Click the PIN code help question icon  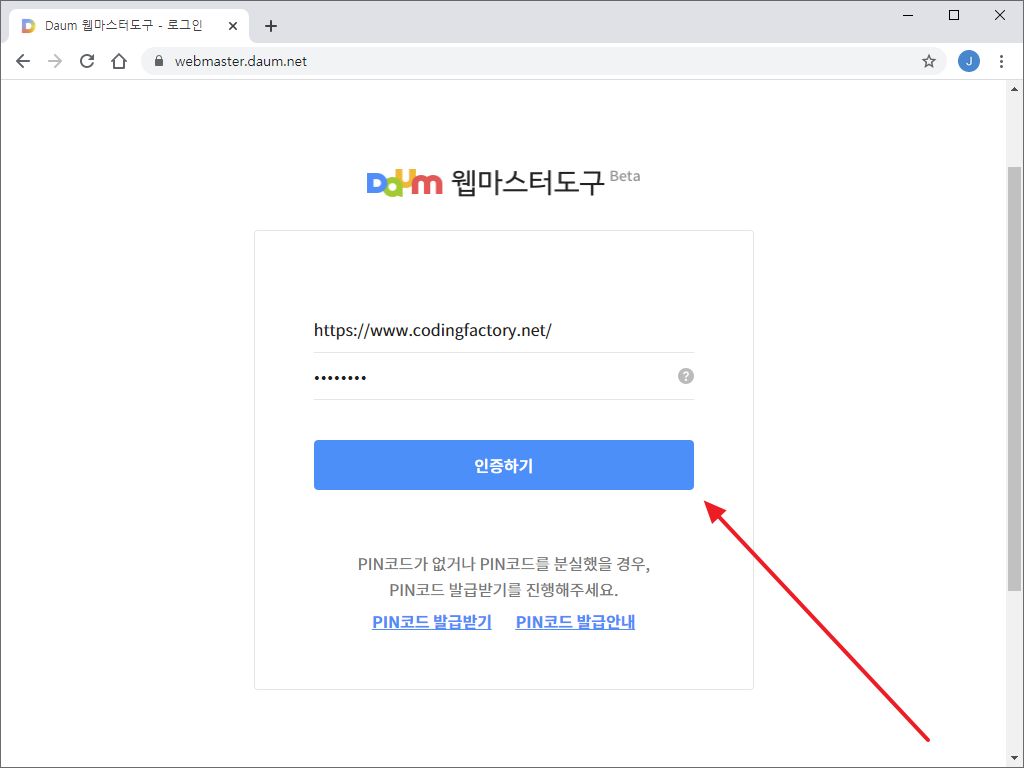pos(685,376)
